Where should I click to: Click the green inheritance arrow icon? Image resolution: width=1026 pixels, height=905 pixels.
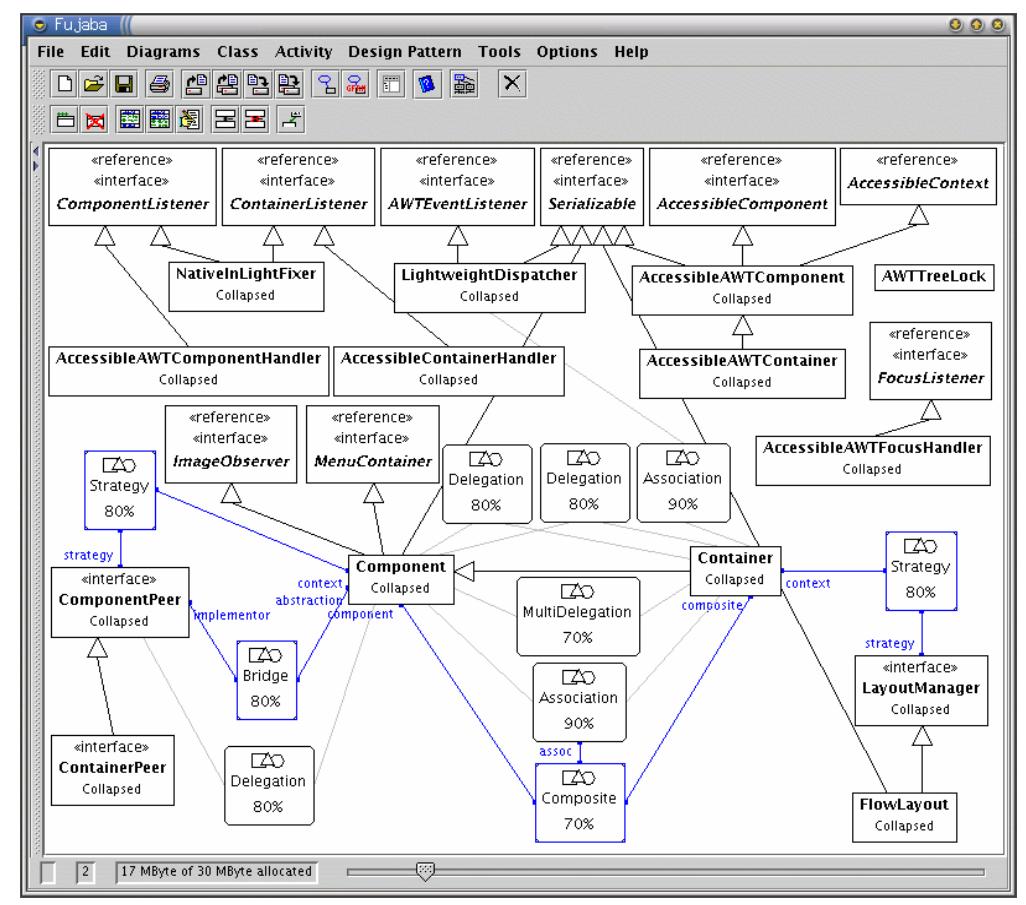tap(291, 120)
